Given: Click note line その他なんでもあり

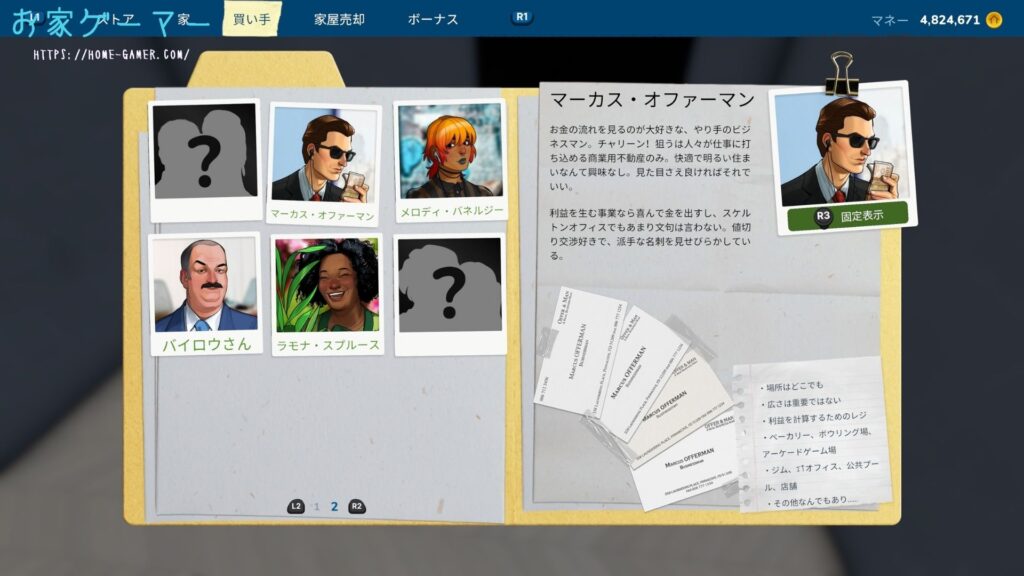Looking at the screenshot, I should [x=812, y=502].
